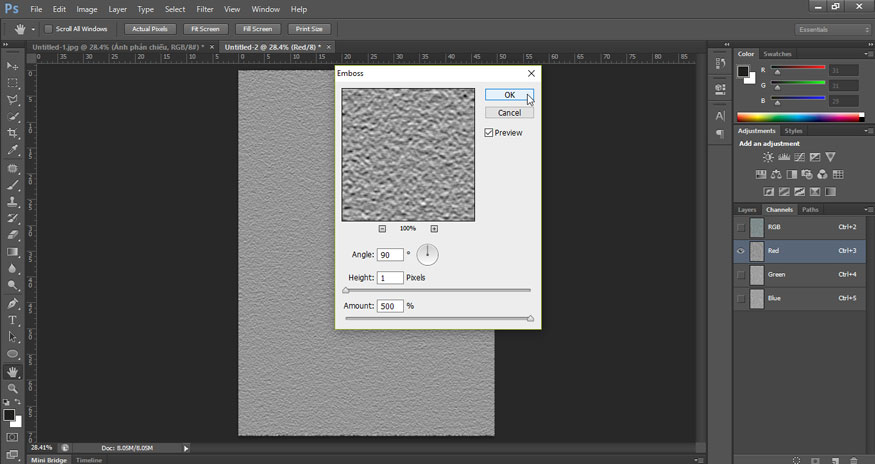
Task: Toggle Quick Mask mode icon
Action: (x=12, y=437)
